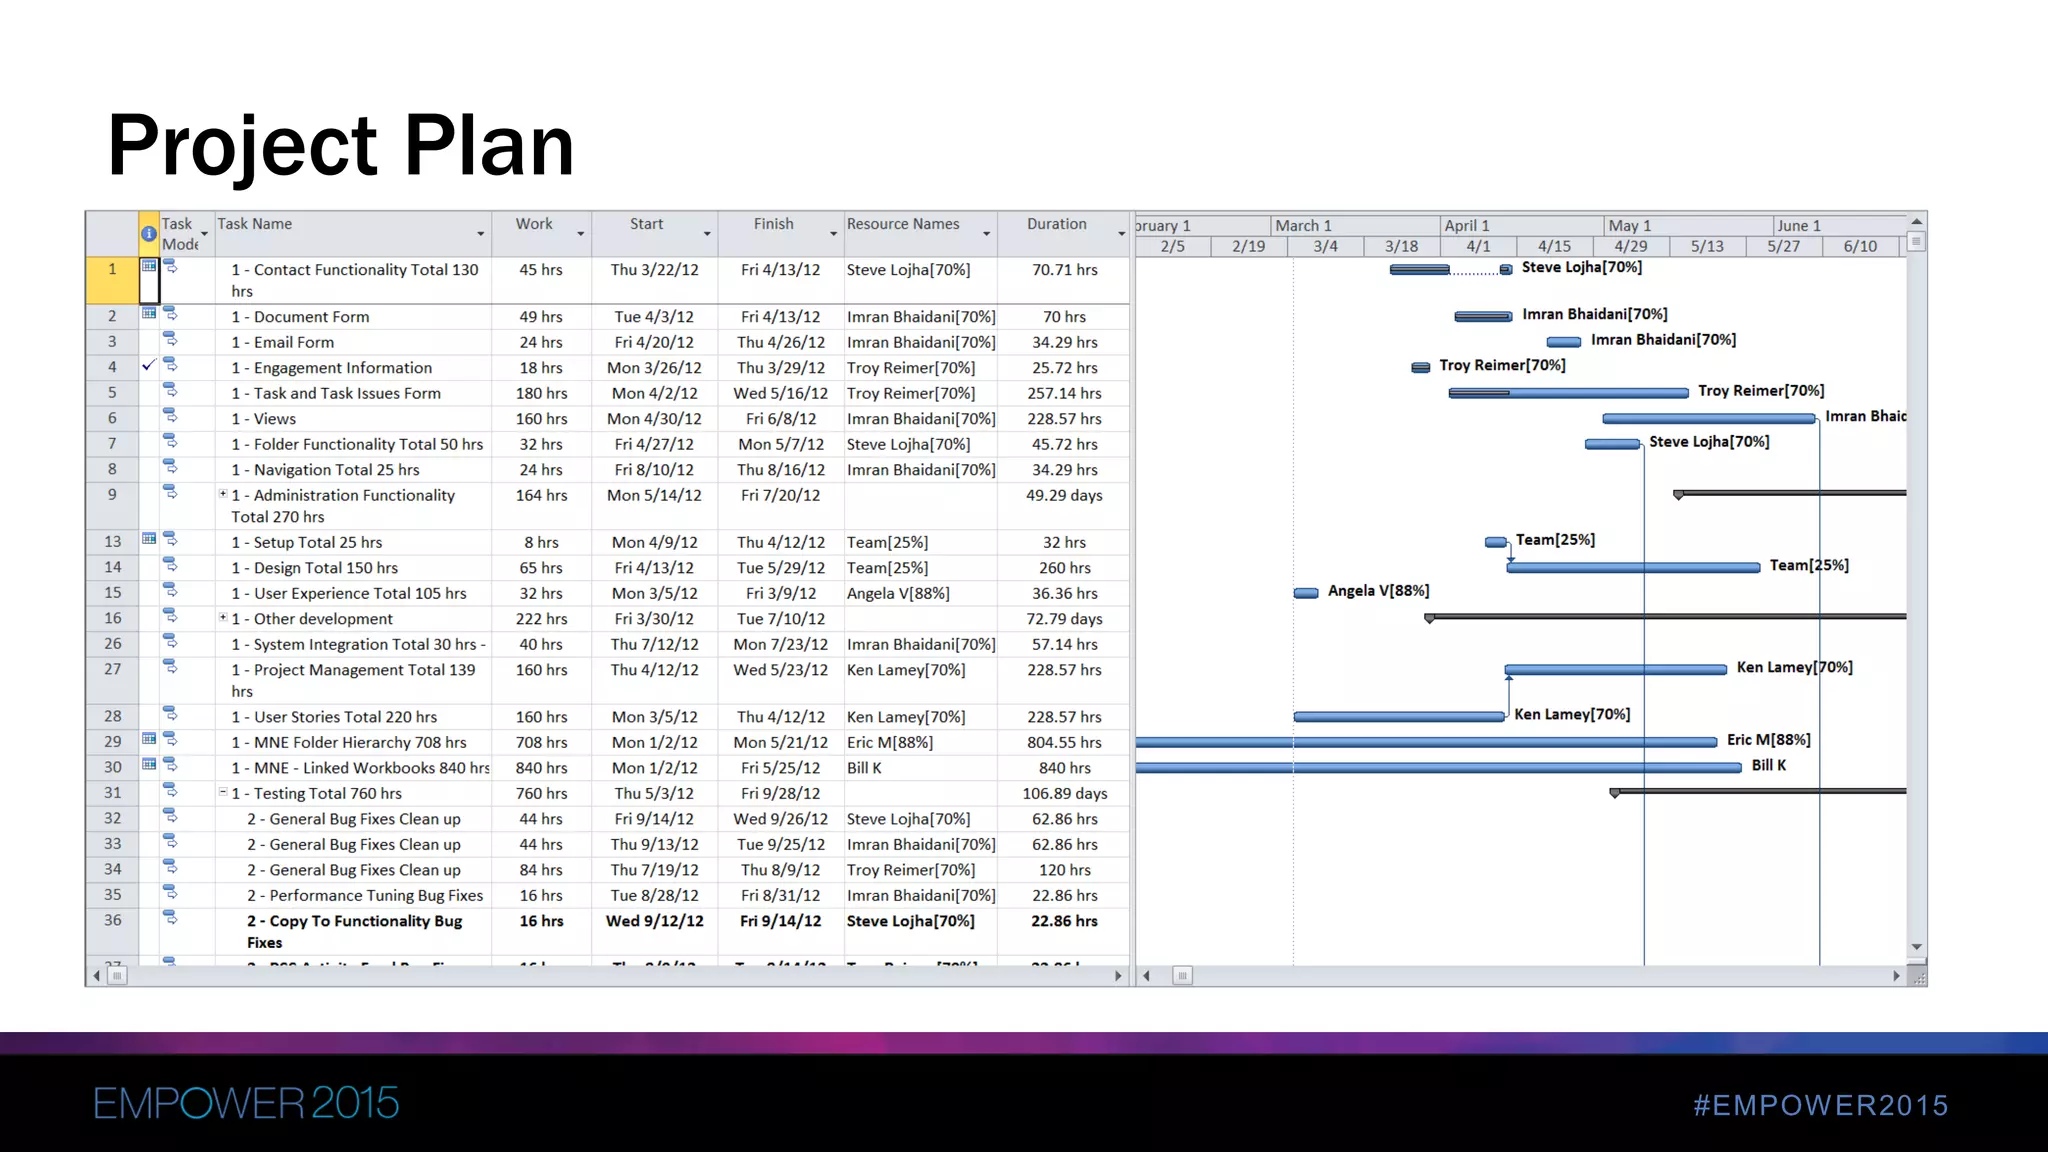Click the "Wed 5/16/12" finish date cell
The width and height of the screenshot is (2048, 1152).
(x=780, y=393)
